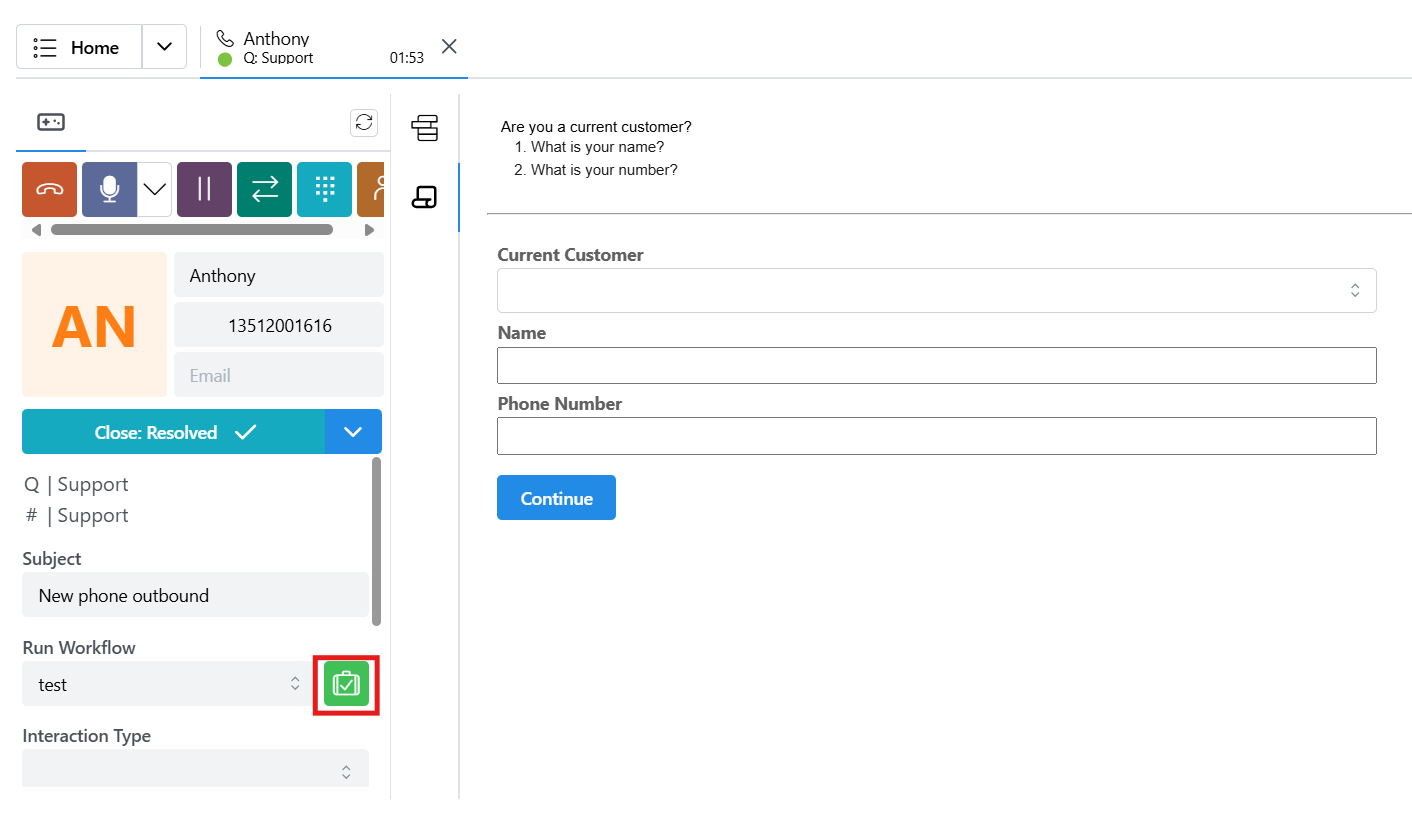Open the Current Customer dropdown
The image size is (1412, 815).
937,290
